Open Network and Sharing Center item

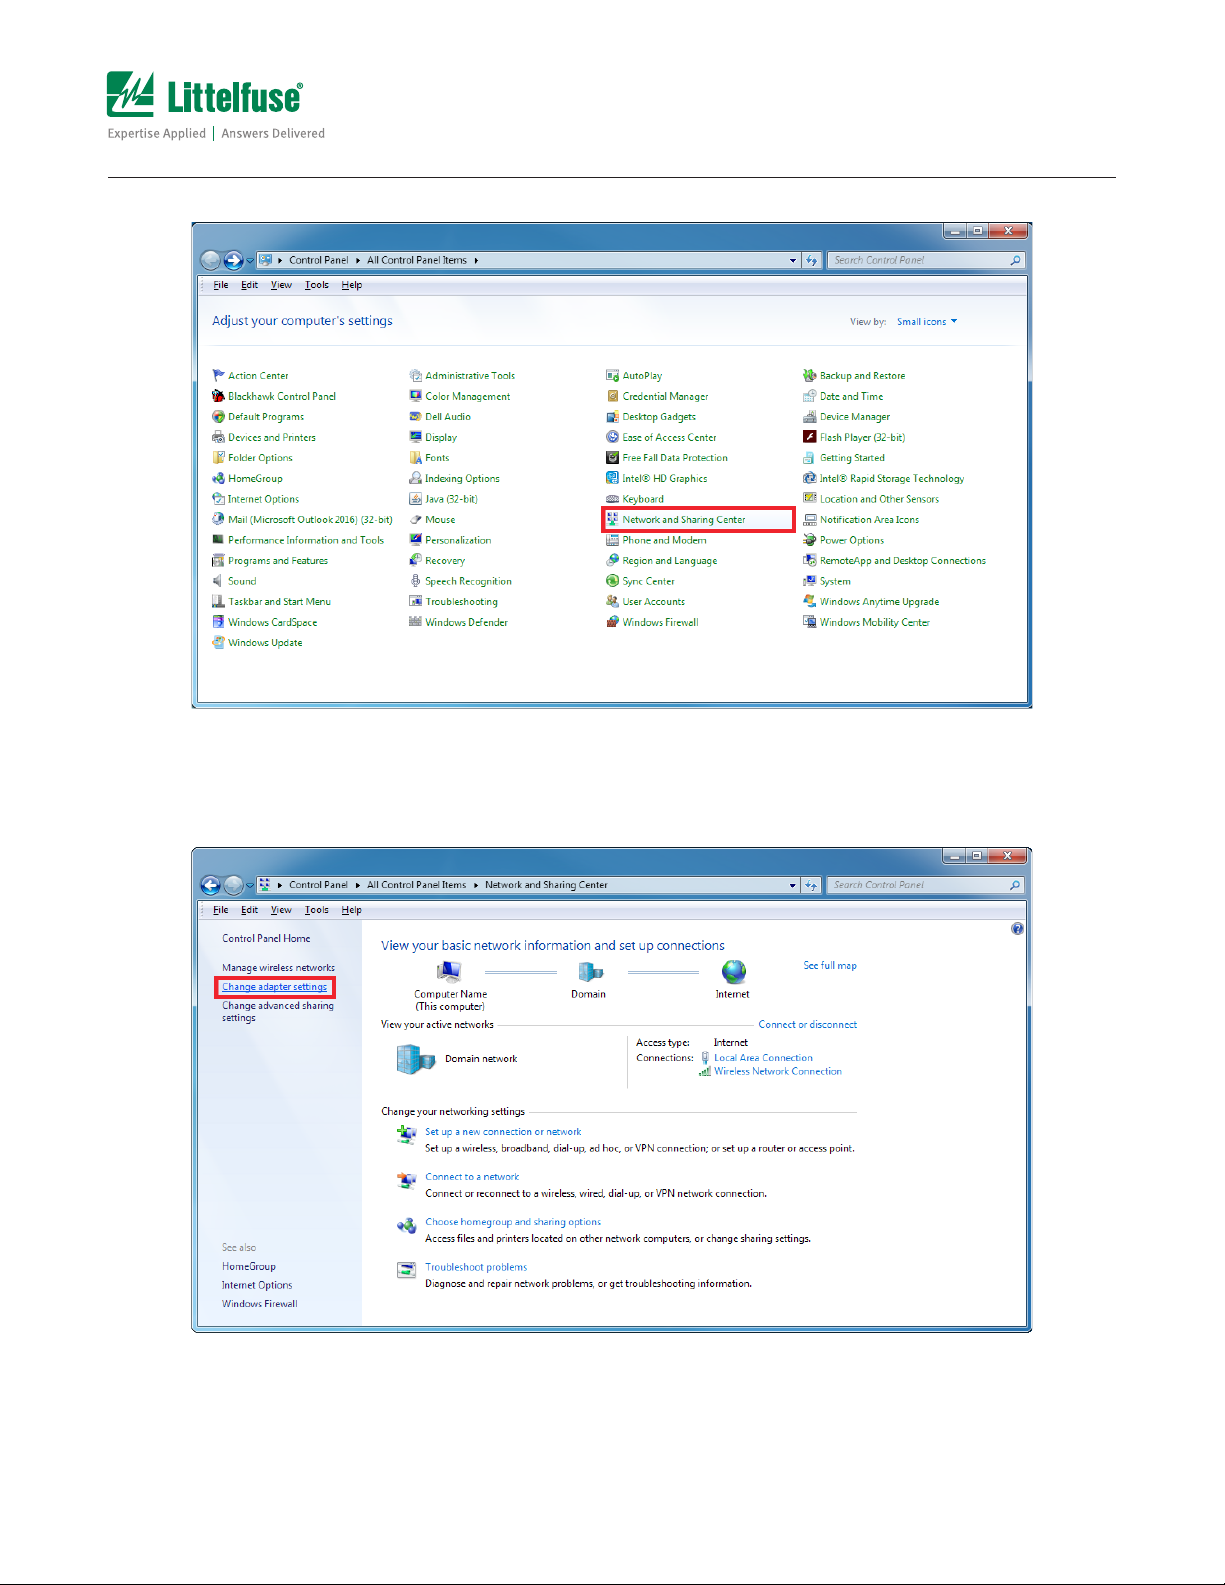point(683,520)
